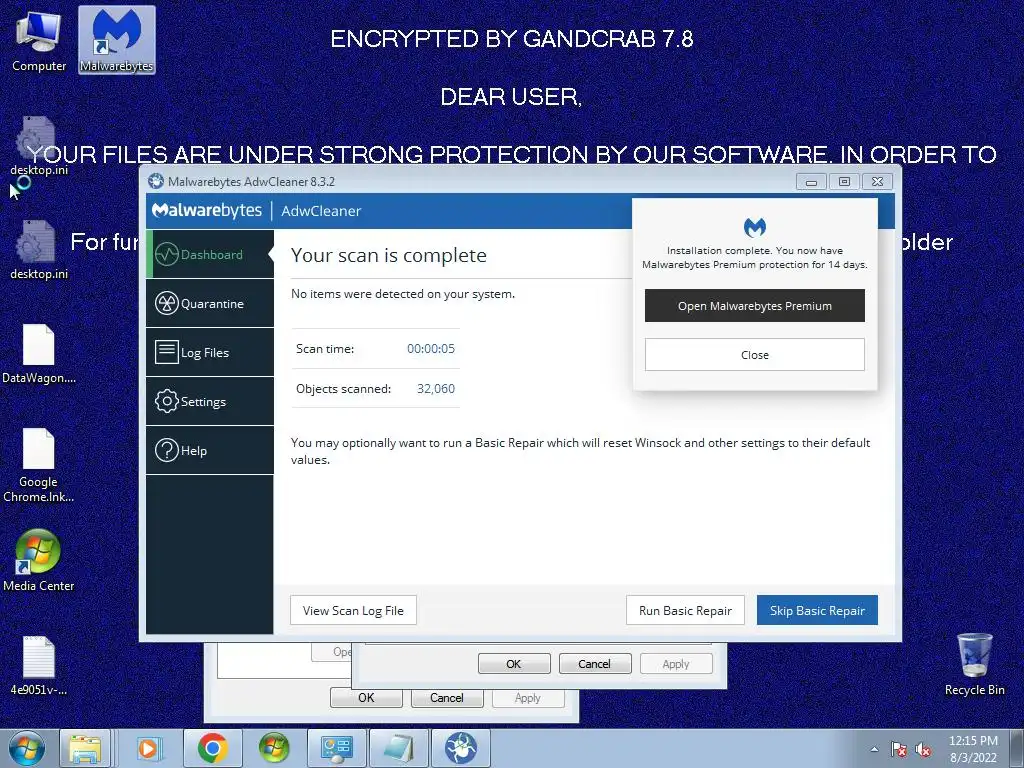Click Cancel in the front background dialog
1024x768 pixels.
coord(594,664)
